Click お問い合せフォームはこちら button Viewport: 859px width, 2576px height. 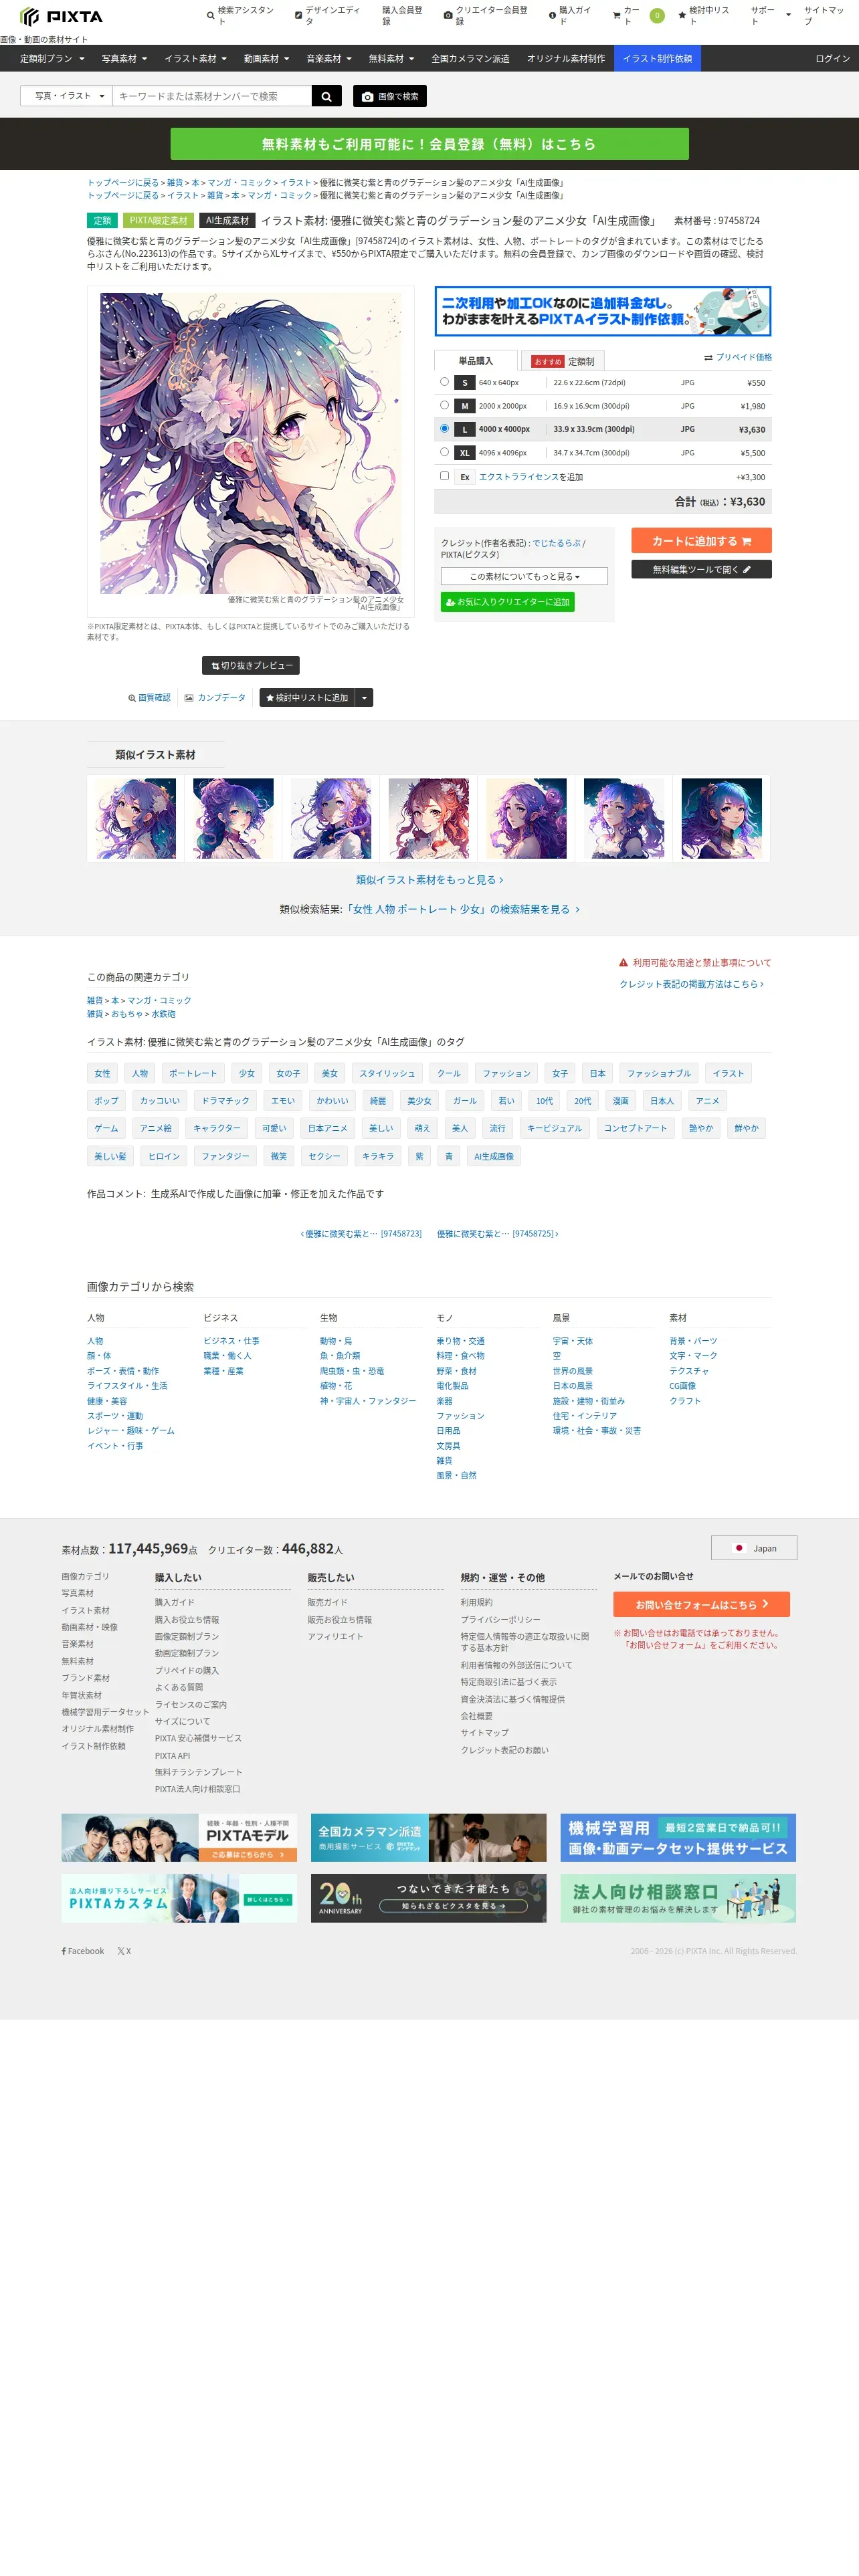[701, 1604]
